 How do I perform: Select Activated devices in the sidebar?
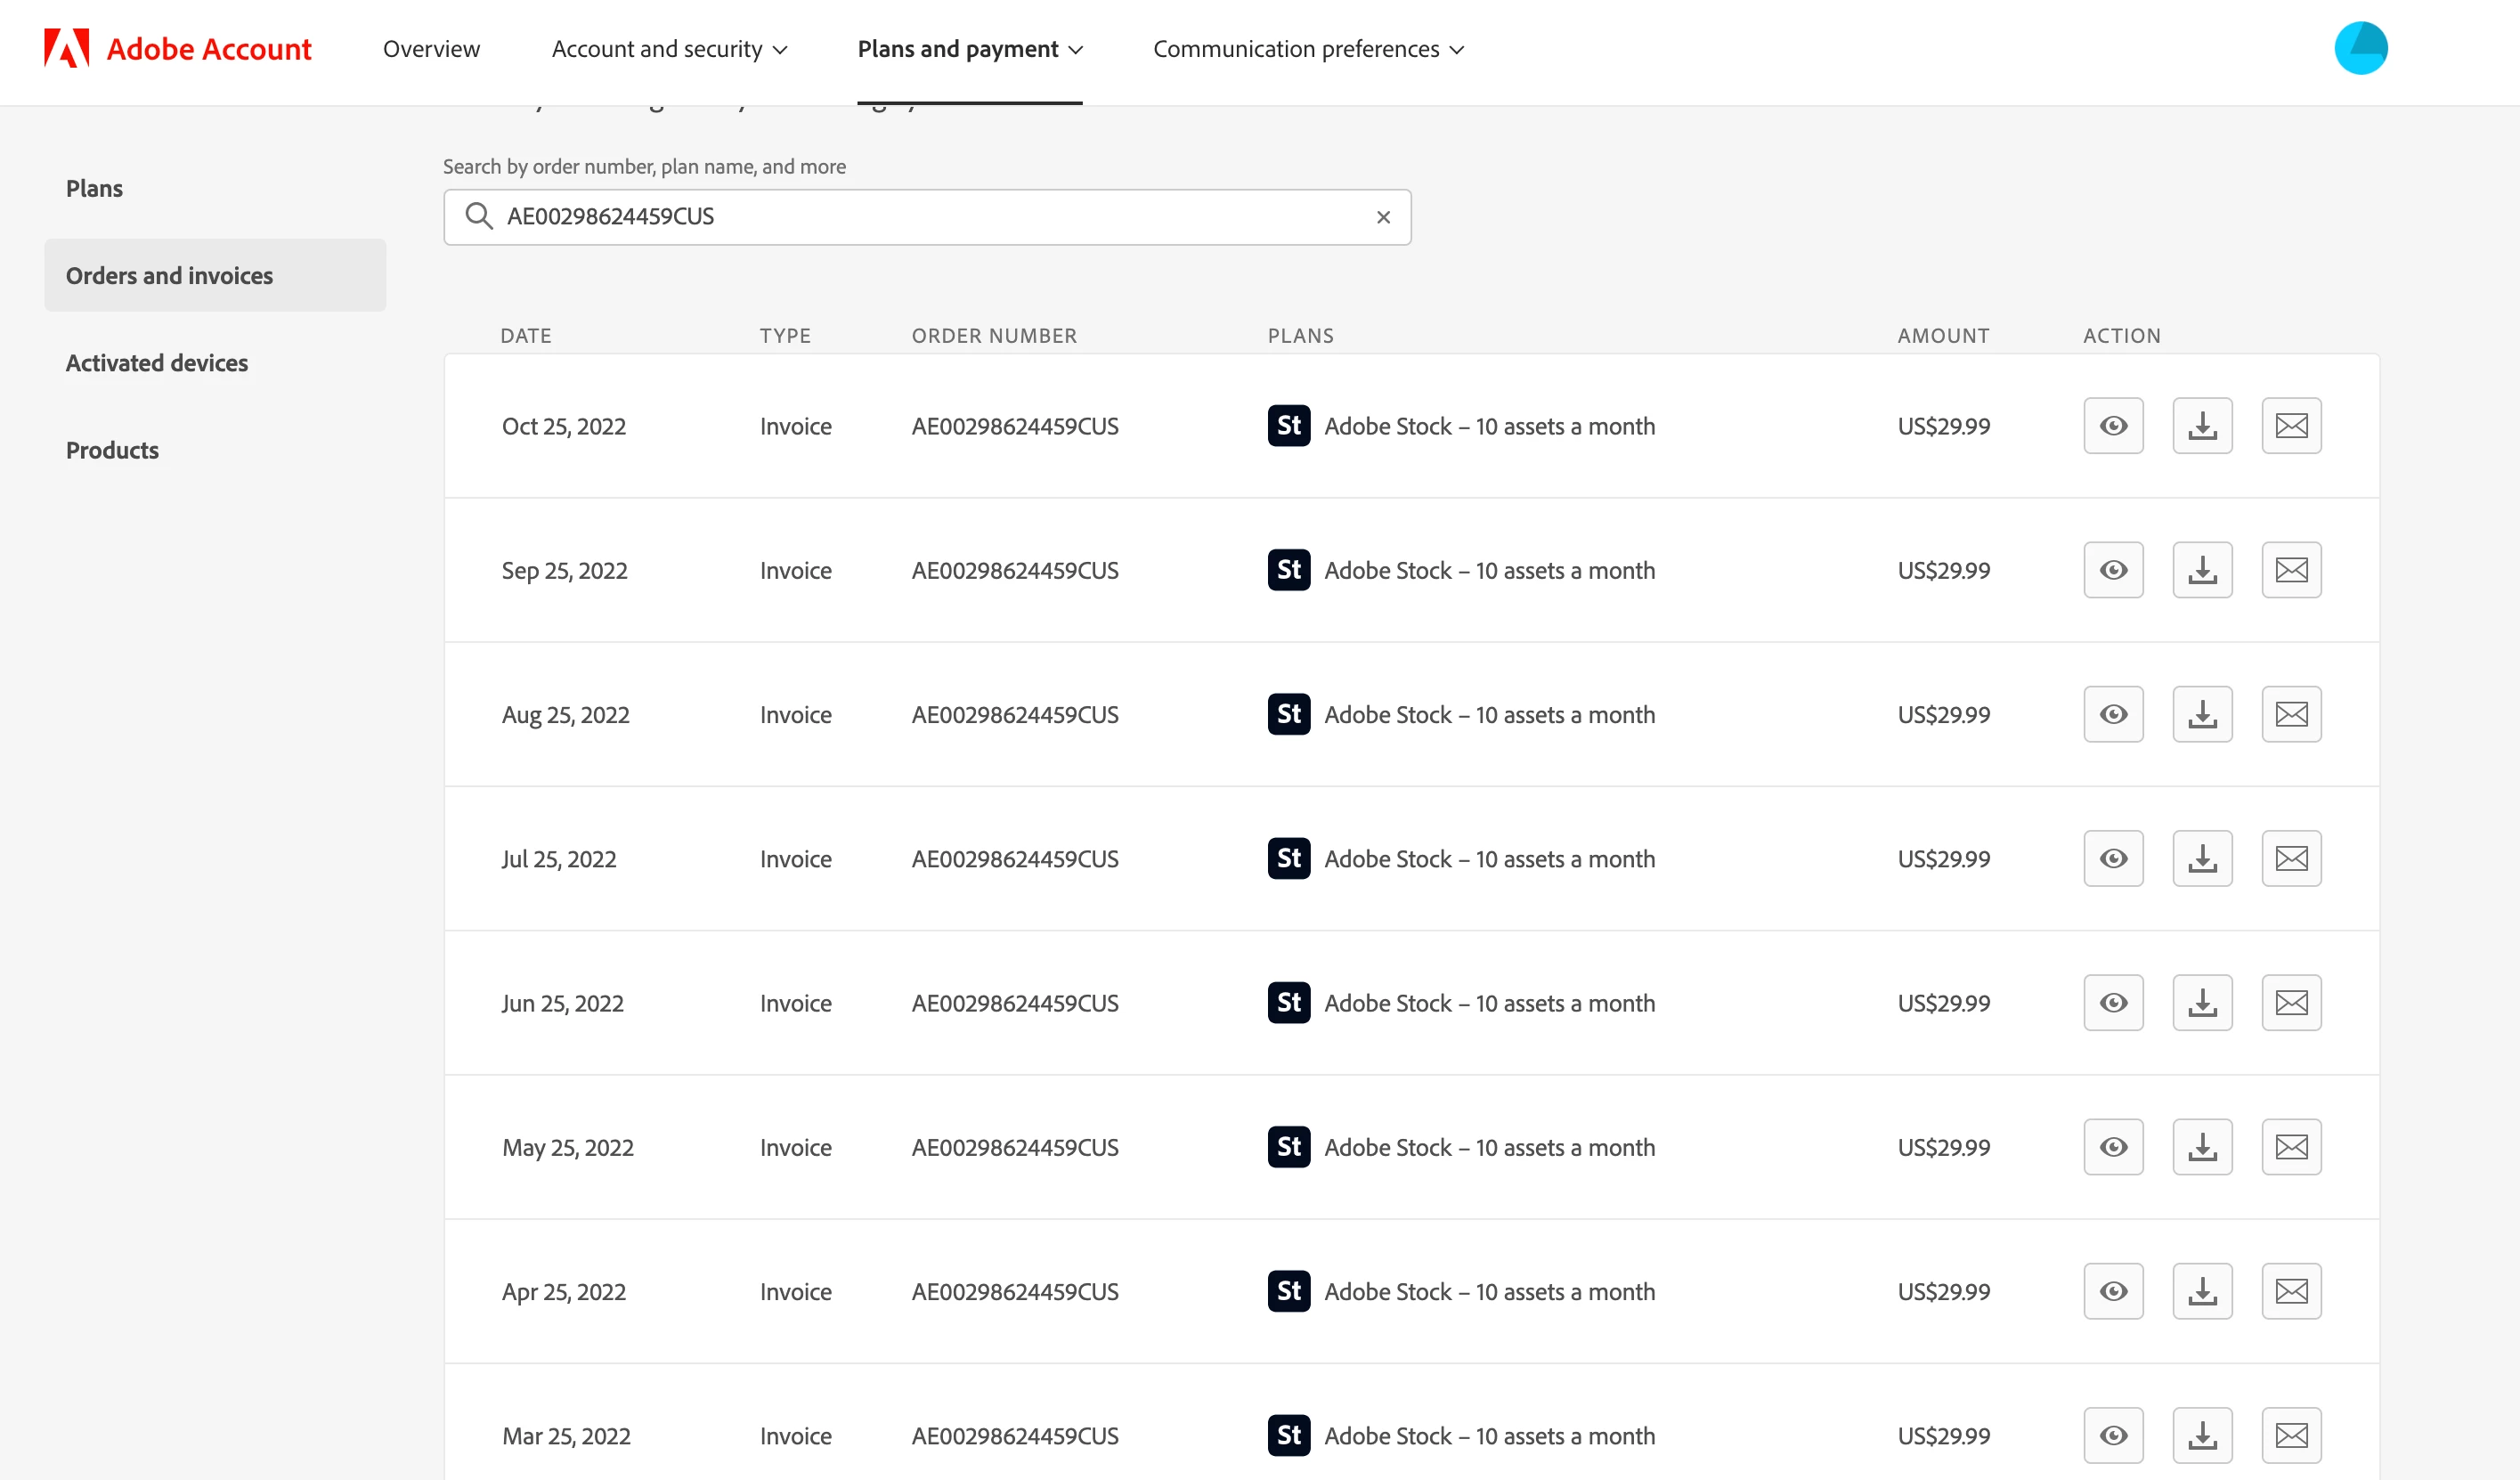(157, 363)
